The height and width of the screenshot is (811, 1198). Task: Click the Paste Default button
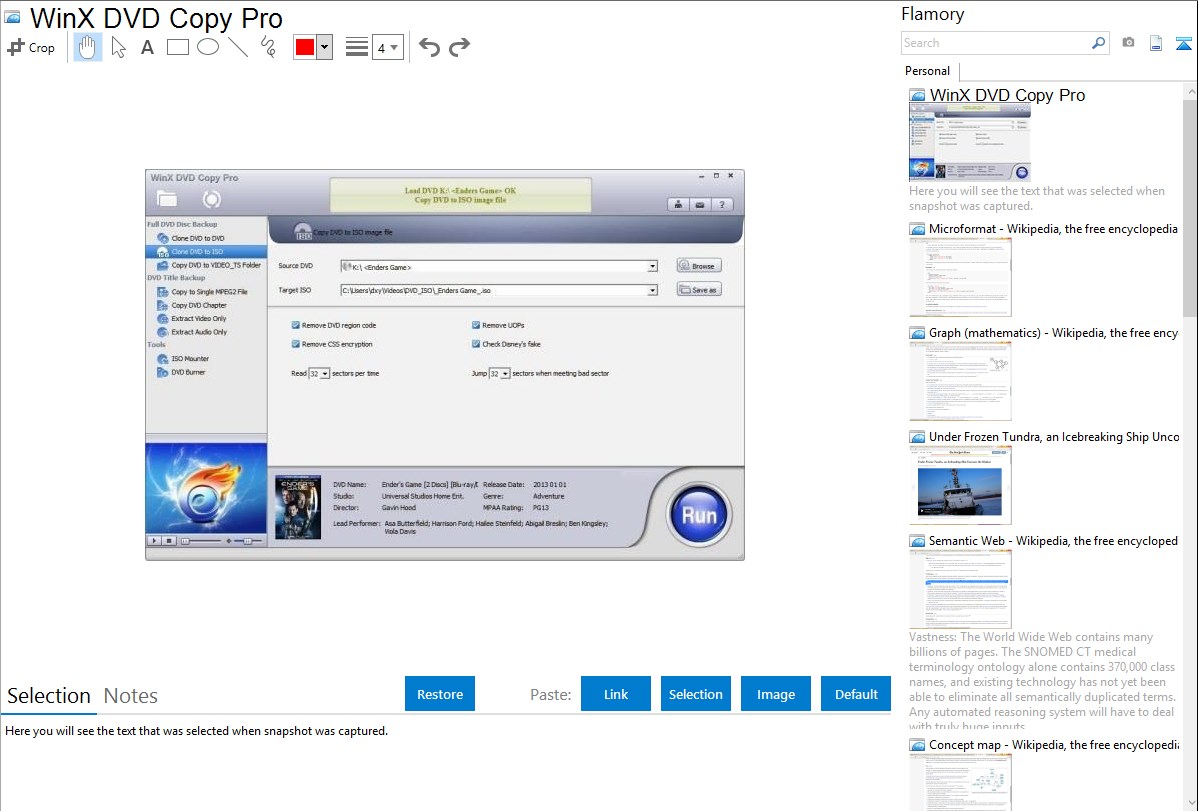856,694
